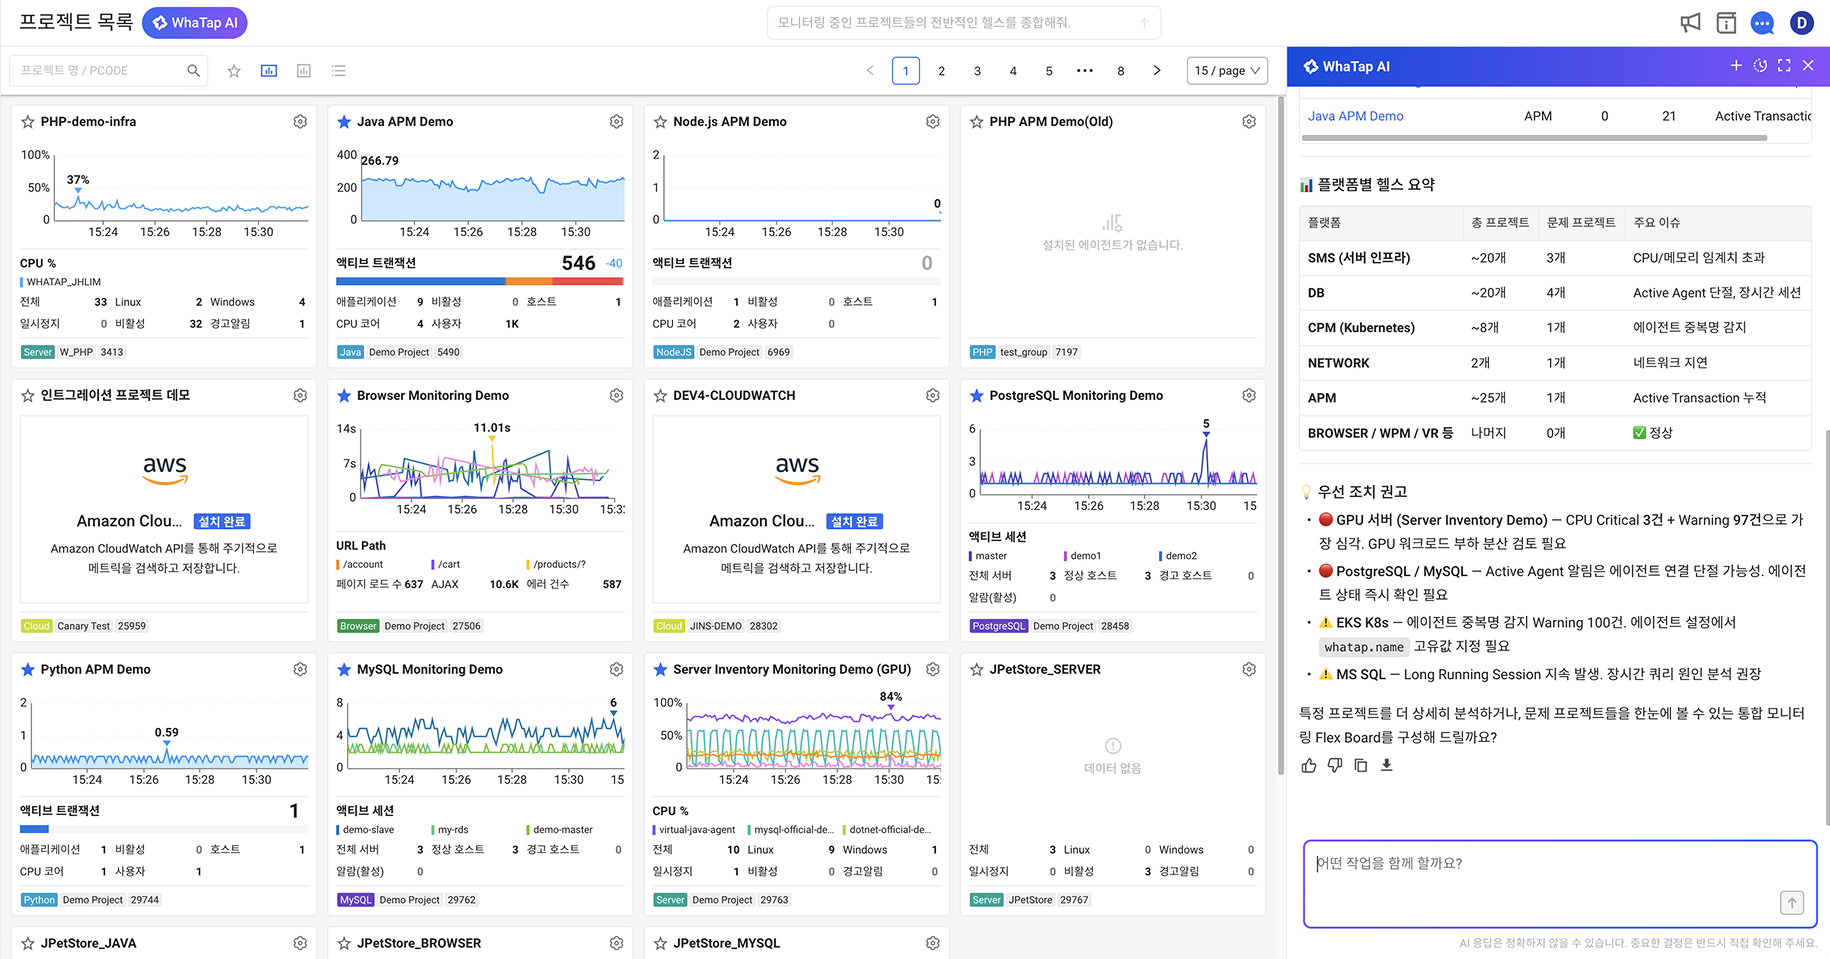Open settings for Python APM Demo card
Image resolution: width=1830 pixels, height=959 pixels.
(x=300, y=670)
